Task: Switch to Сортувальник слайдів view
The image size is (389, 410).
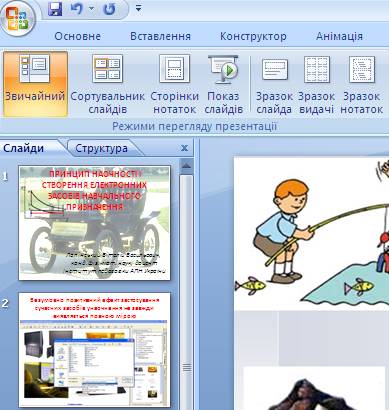Action: [x=107, y=84]
